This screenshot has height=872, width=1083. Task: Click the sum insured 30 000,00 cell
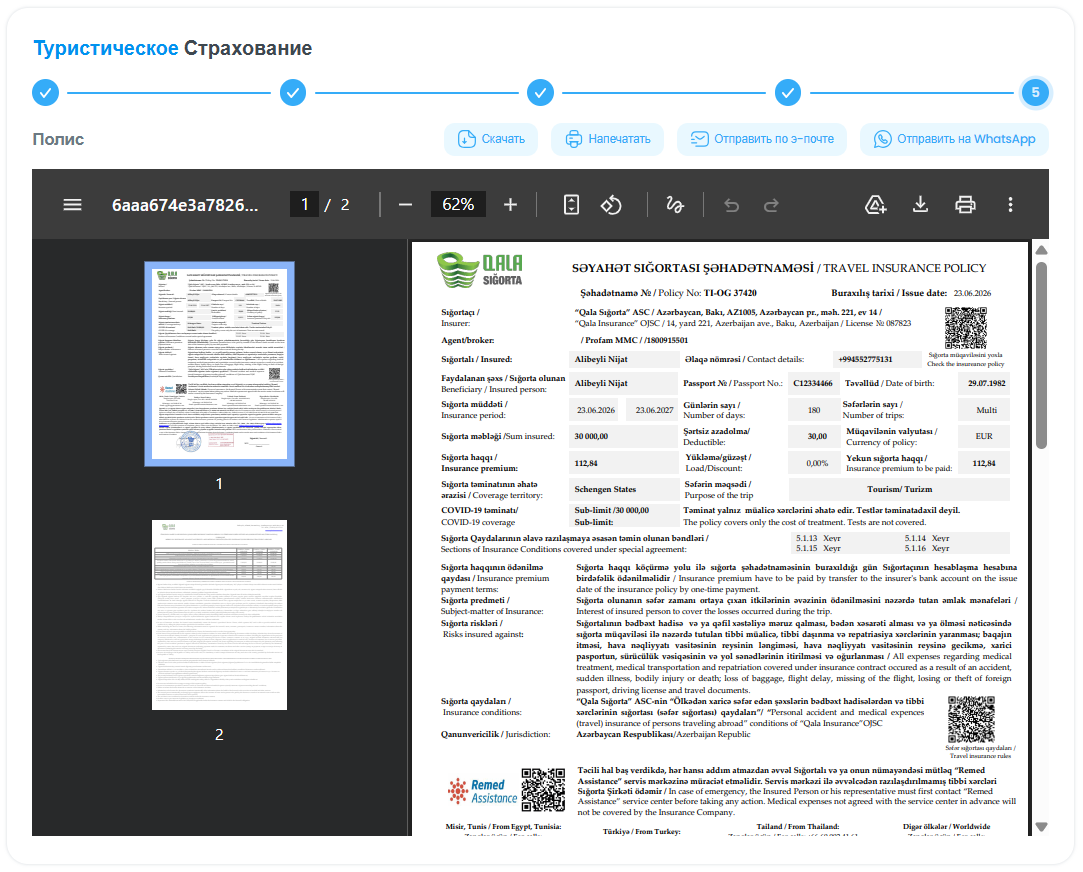click(624, 436)
